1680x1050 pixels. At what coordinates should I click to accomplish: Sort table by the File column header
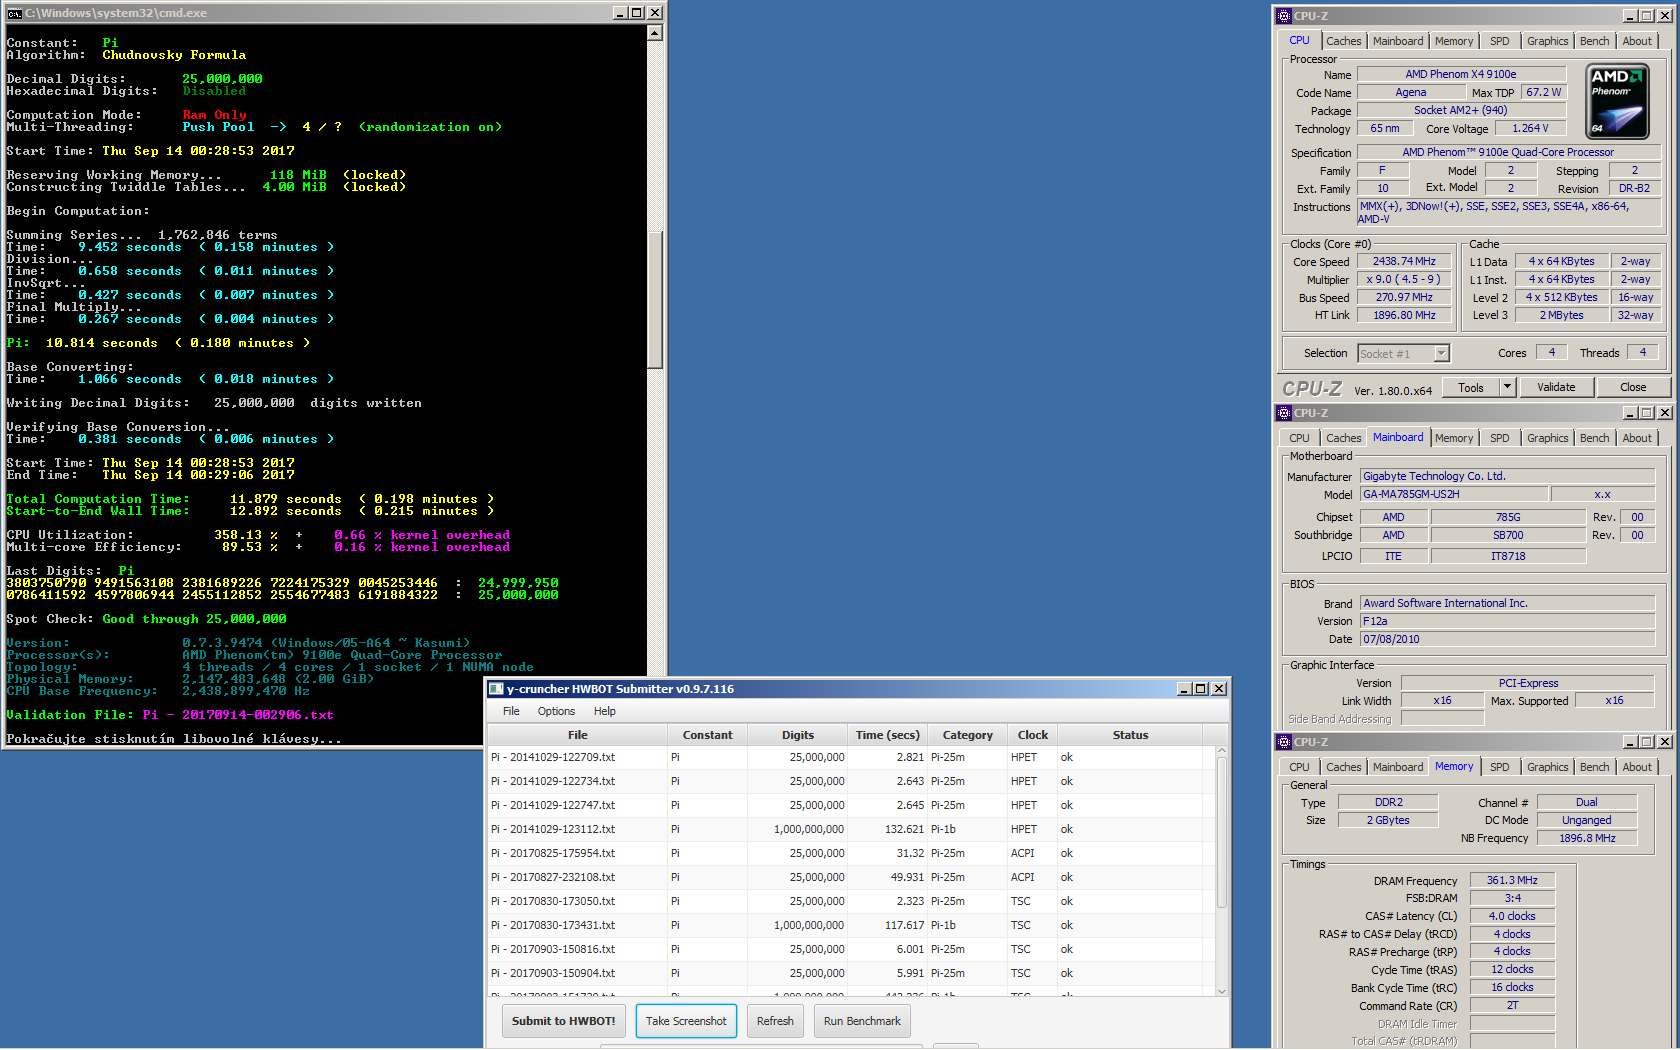[578, 735]
